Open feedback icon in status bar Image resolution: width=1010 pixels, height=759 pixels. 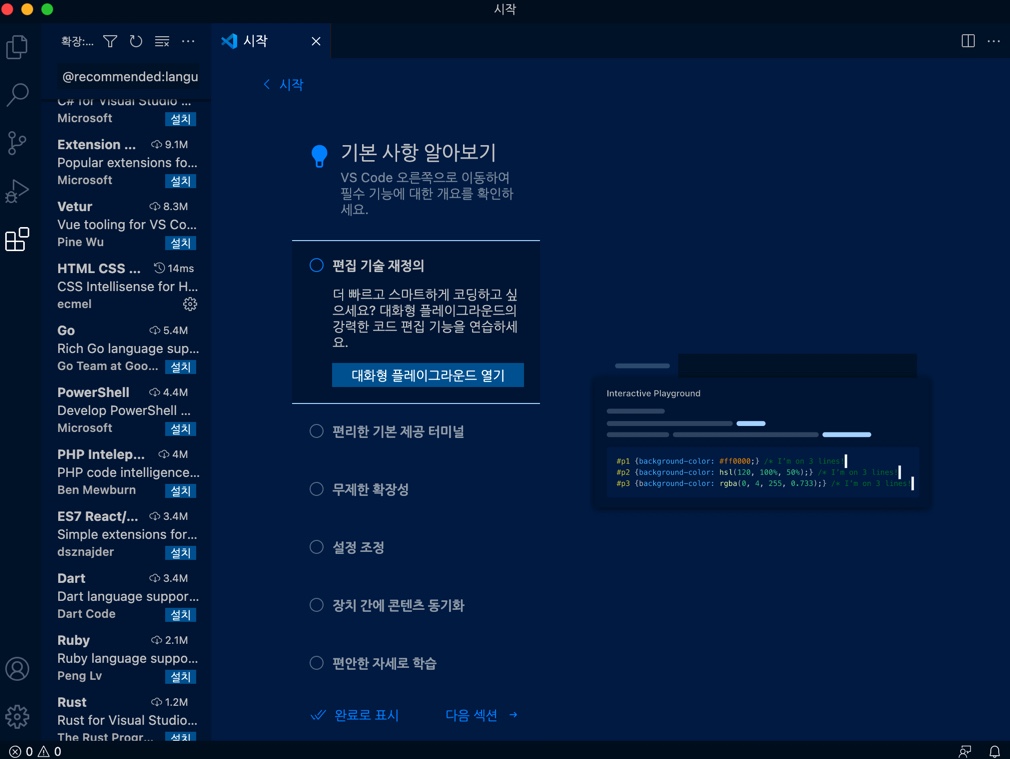pyautogui.click(x=964, y=751)
